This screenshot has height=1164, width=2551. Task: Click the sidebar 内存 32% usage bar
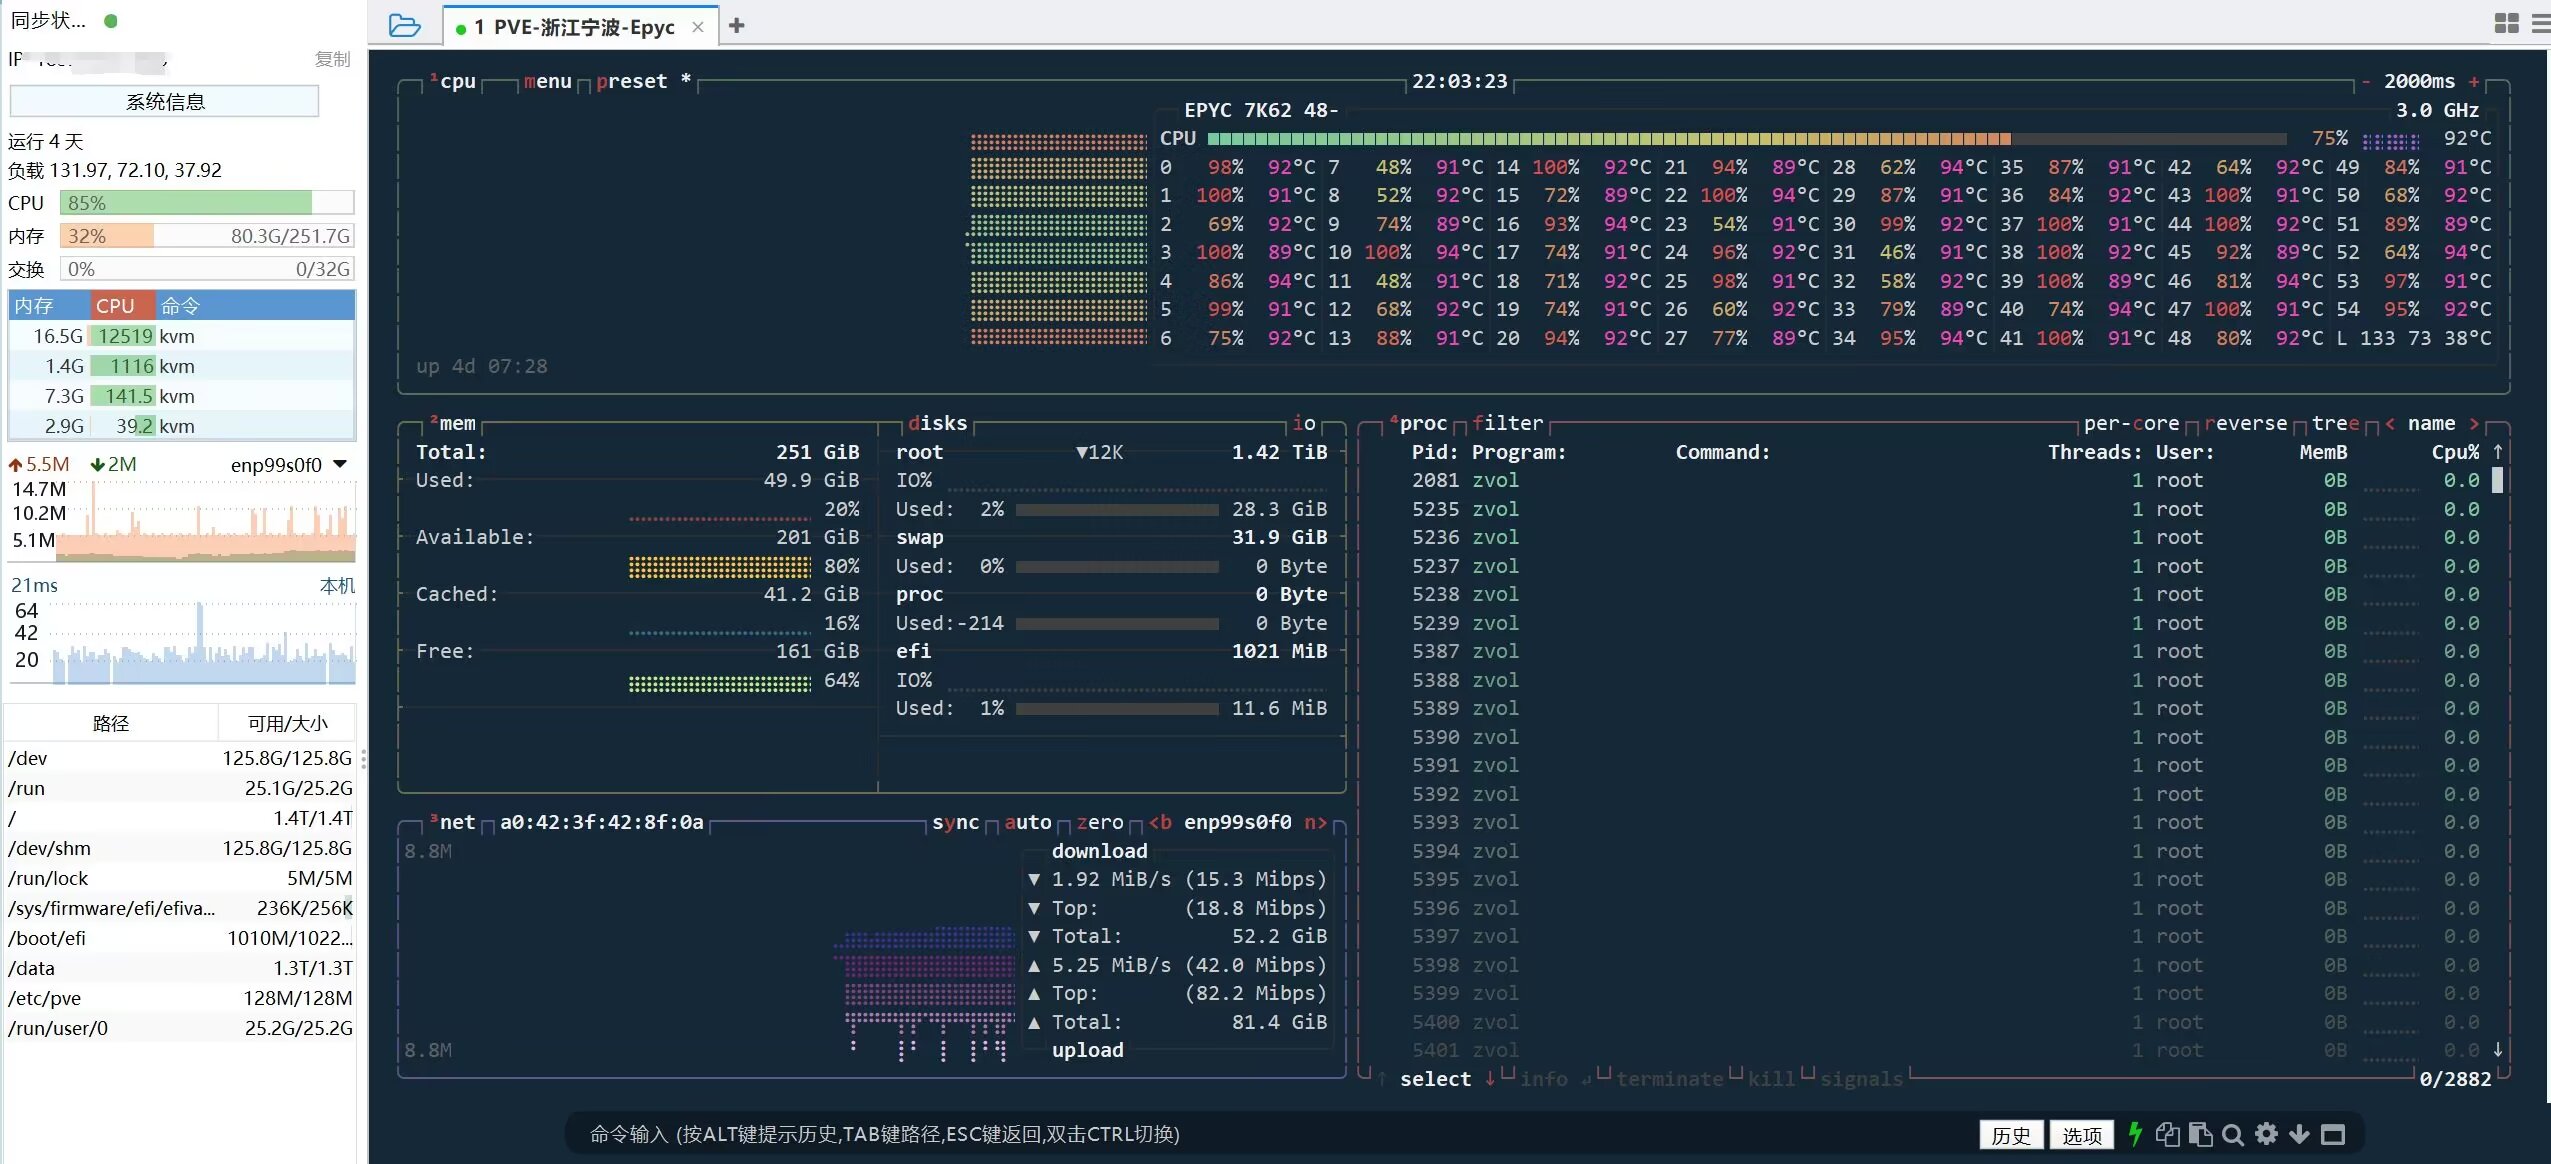tap(207, 236)
